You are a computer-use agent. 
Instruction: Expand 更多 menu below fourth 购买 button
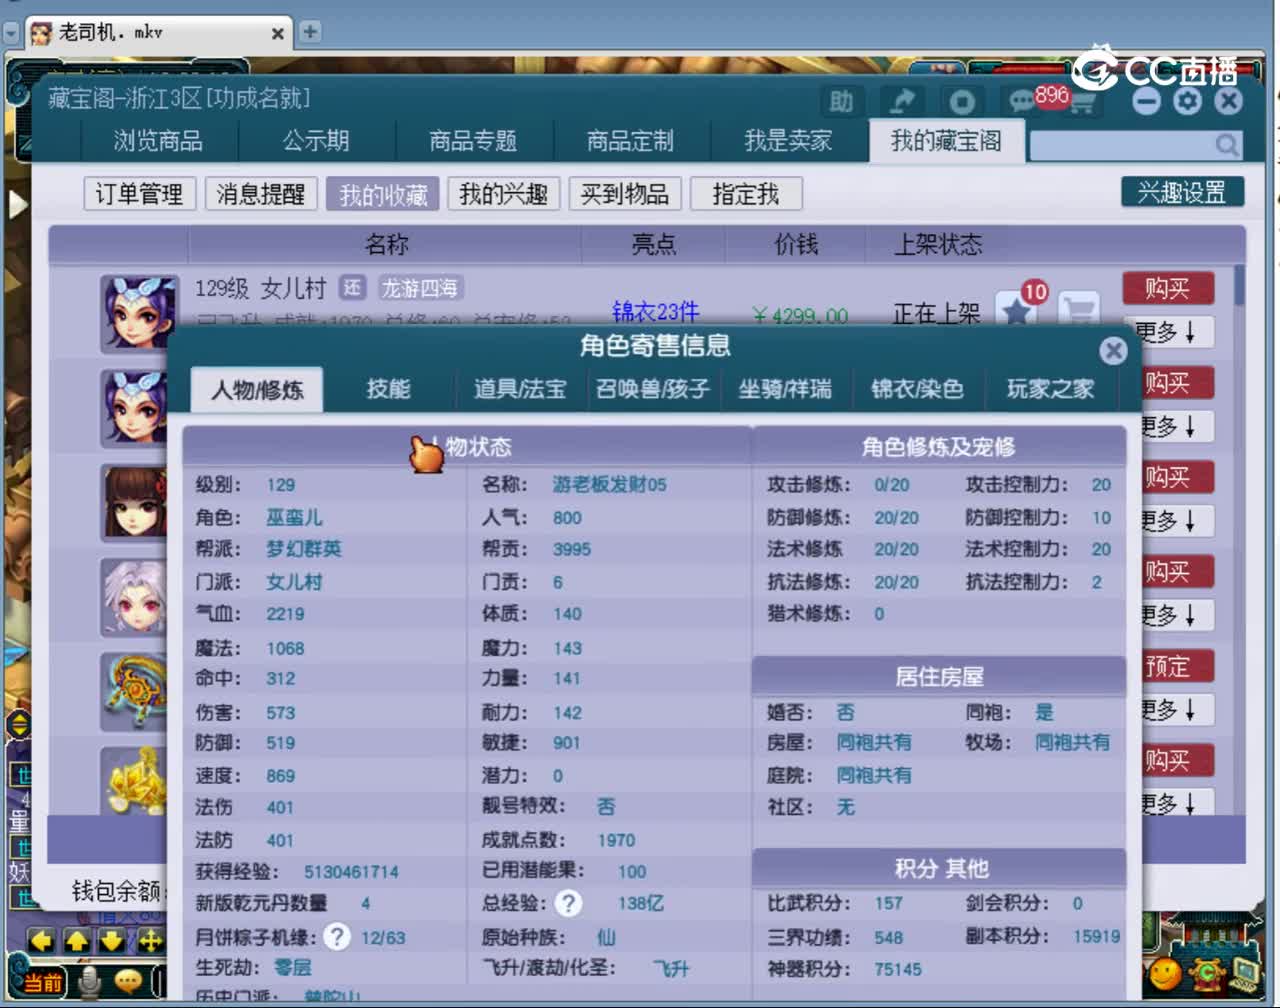tap(1176, 615)
